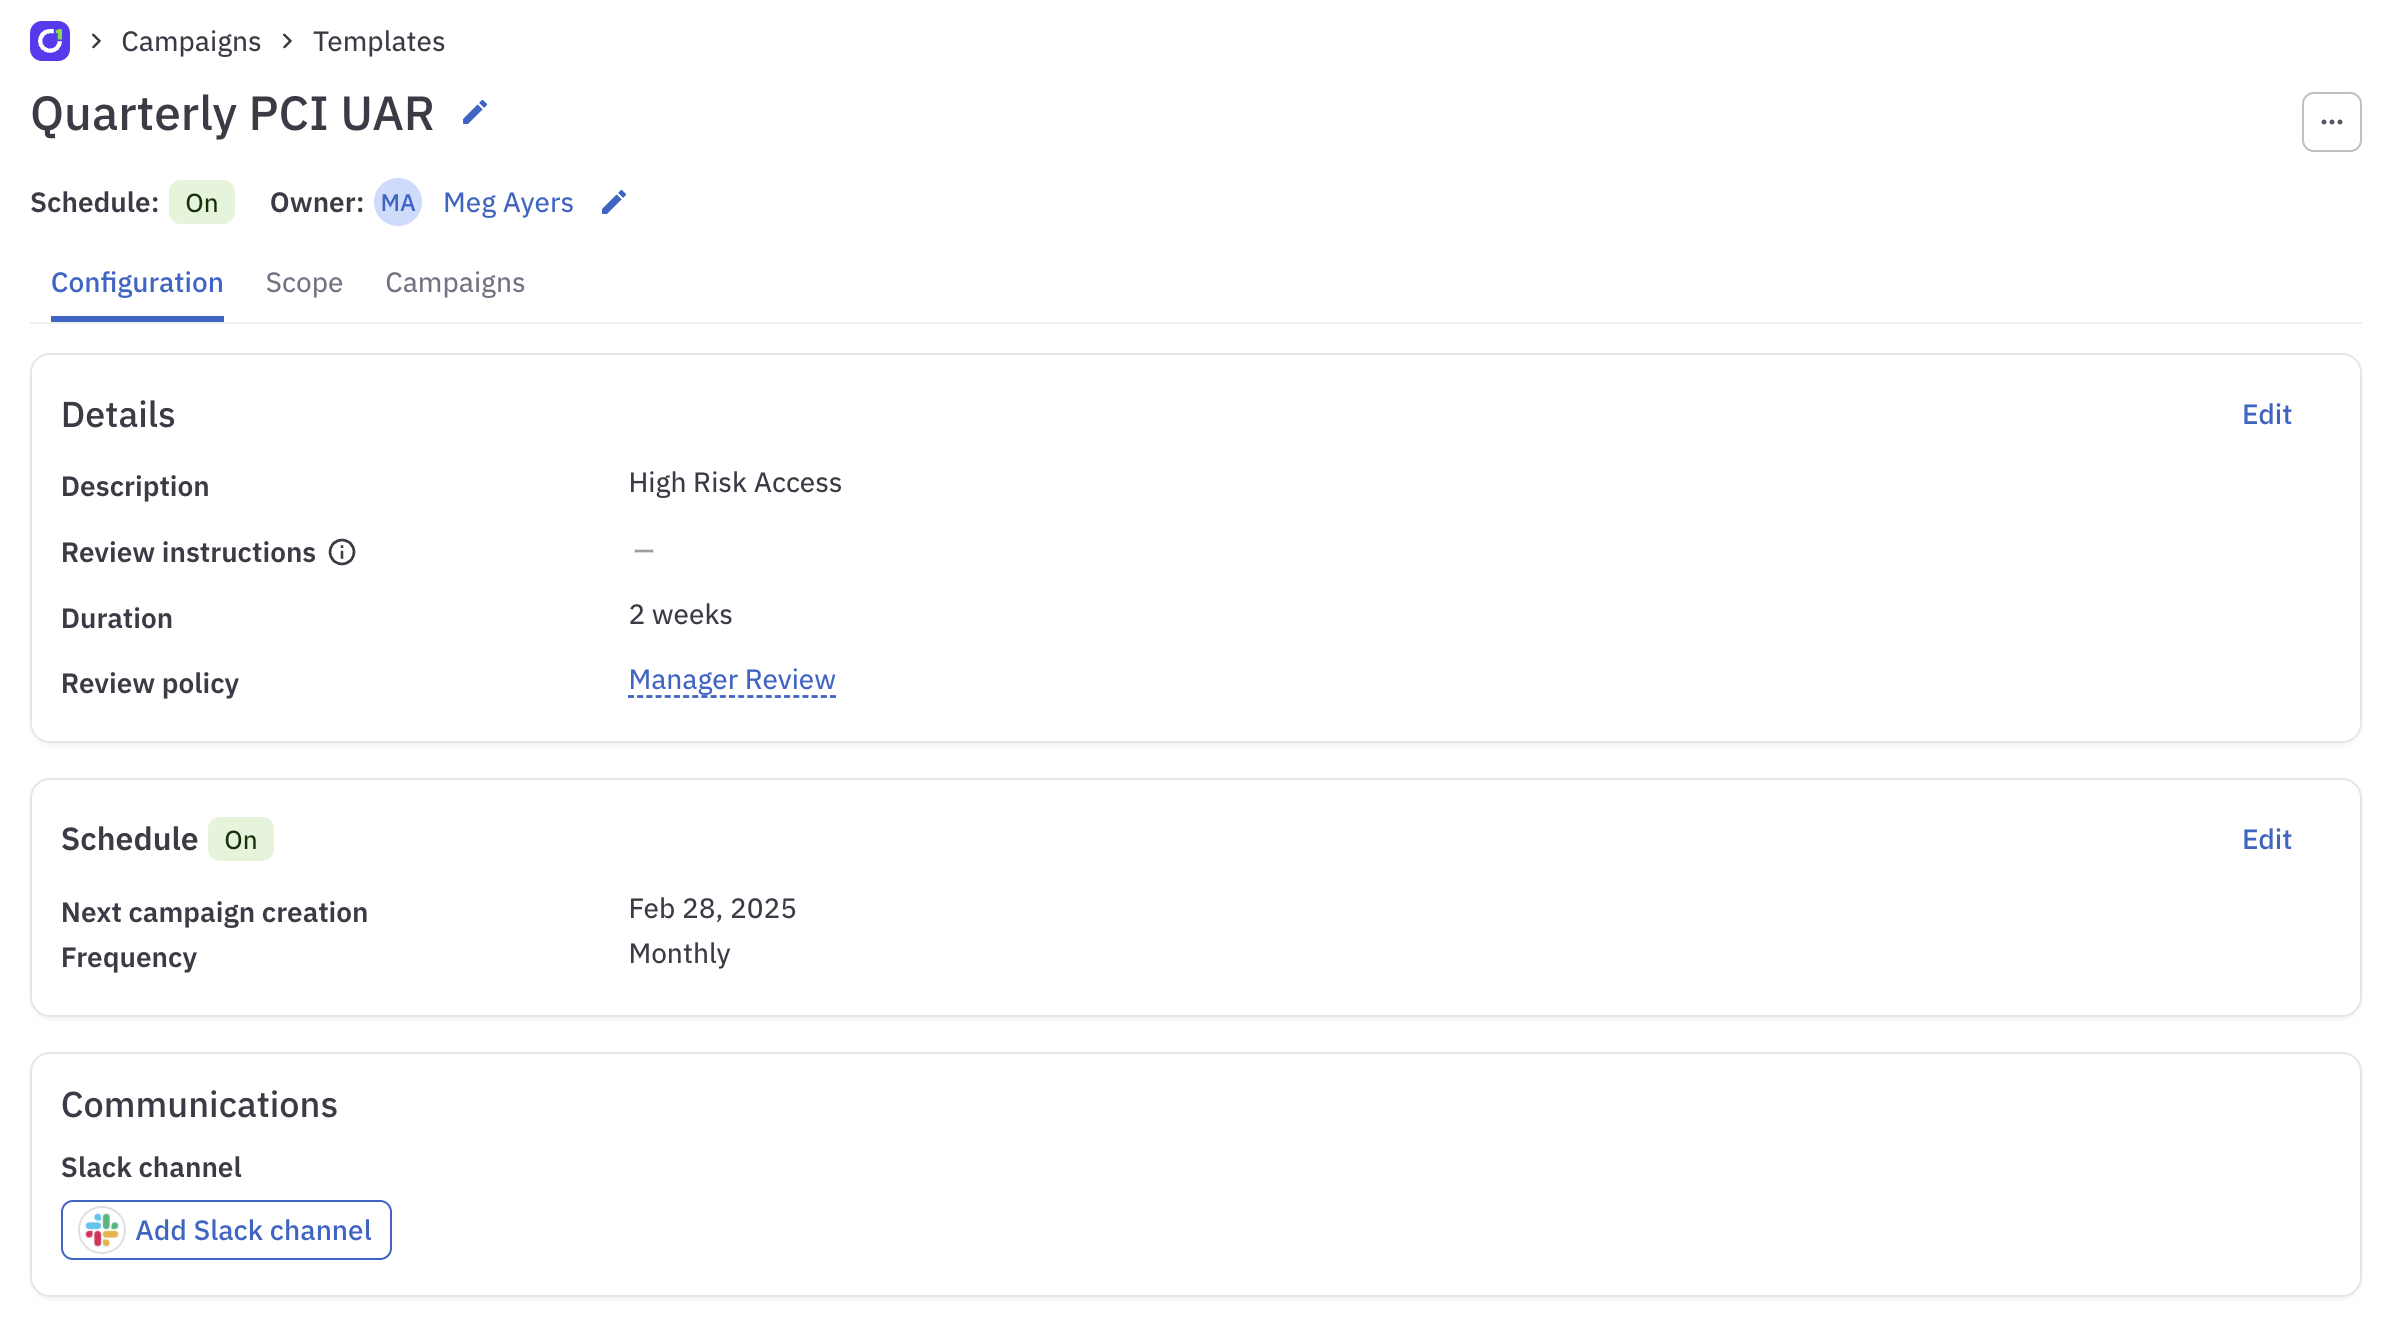Click the green On indicator next to Schedule label
The height and width of the screenshot is (1322, 2400).
(201, 202)
